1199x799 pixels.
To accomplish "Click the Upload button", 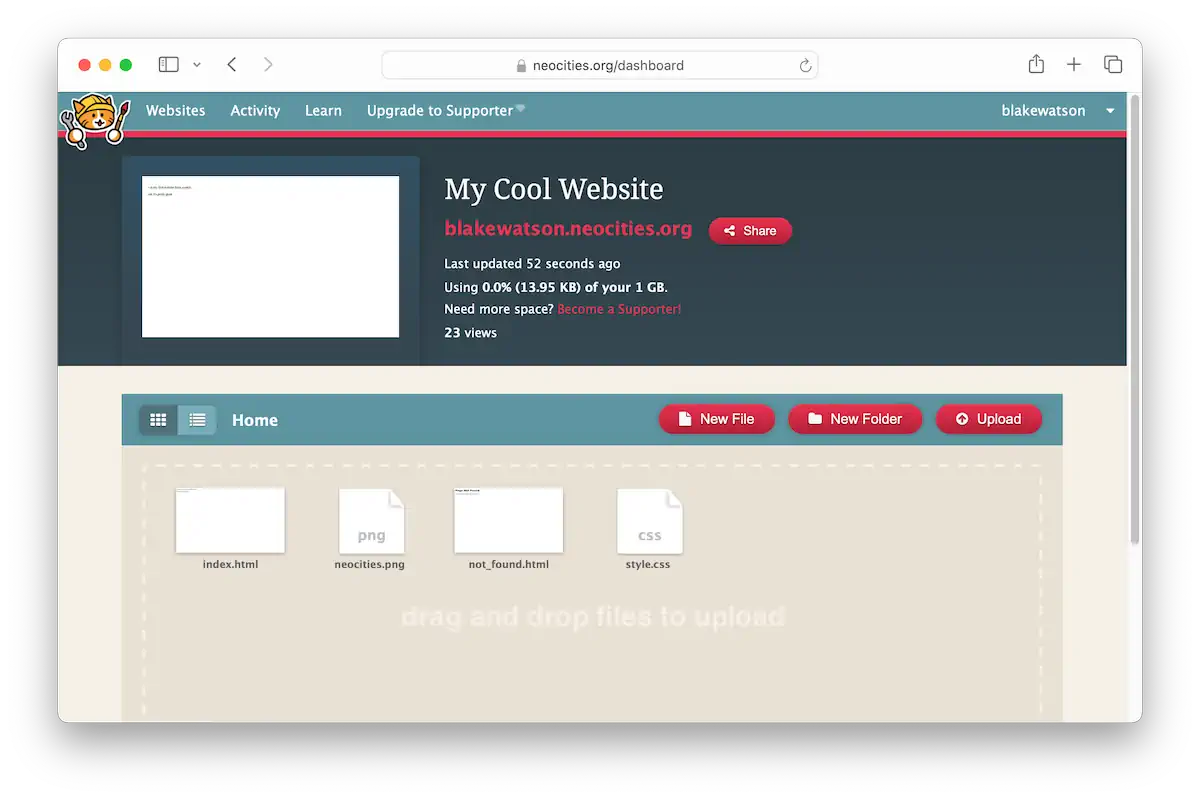I will (x=988, y=418).
